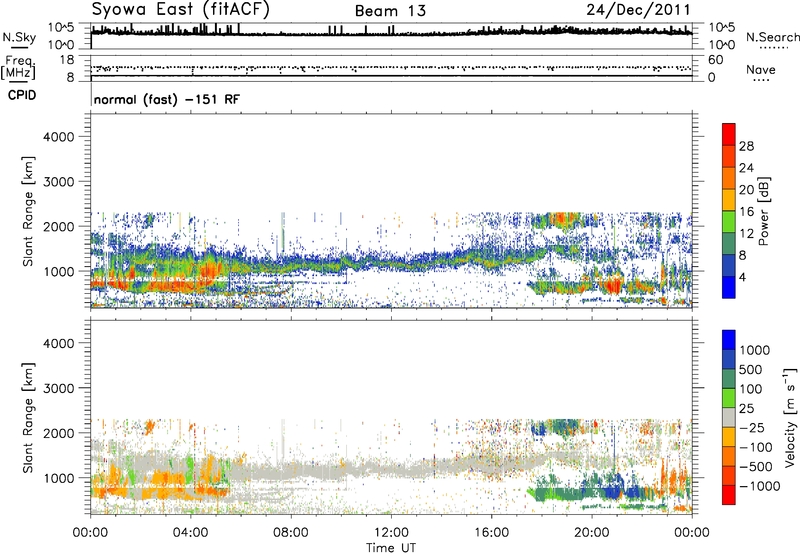Click the 'Syowa East (fitACF)' title text
The width and height of the screenshot is (800, 554).
point(181,10)
